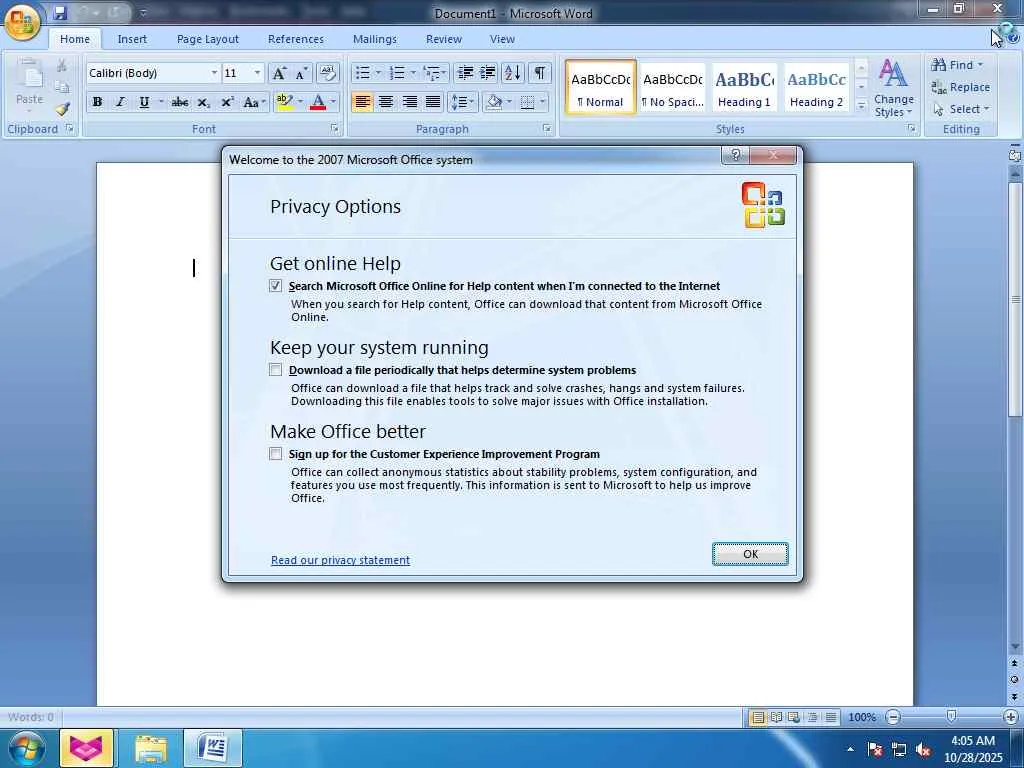1024x768 pixels.
Task: Toggle Bold formatting
Action: click(97, 102)
